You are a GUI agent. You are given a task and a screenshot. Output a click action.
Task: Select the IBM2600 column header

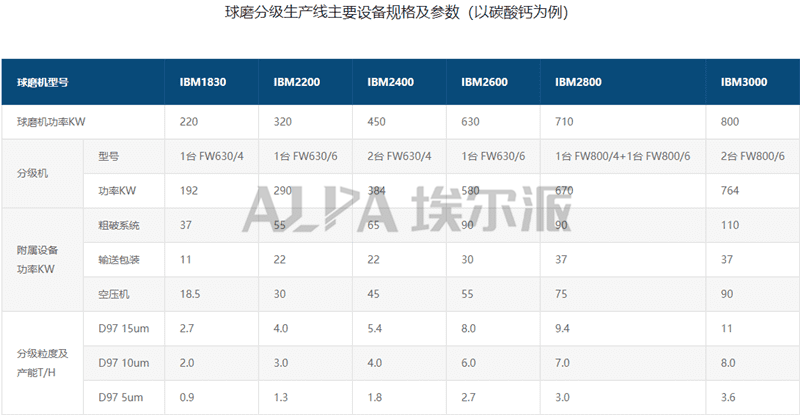[x=484, y=83]
